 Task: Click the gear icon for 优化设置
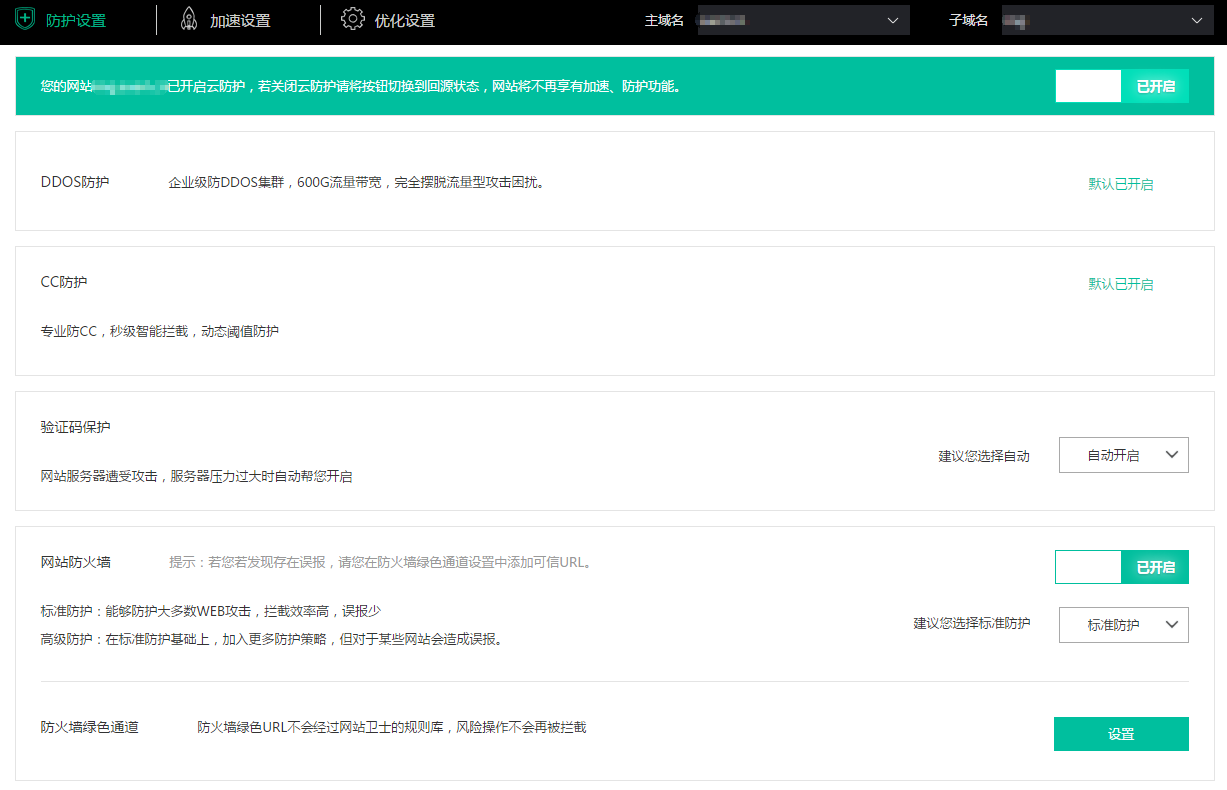click(352, 20)
